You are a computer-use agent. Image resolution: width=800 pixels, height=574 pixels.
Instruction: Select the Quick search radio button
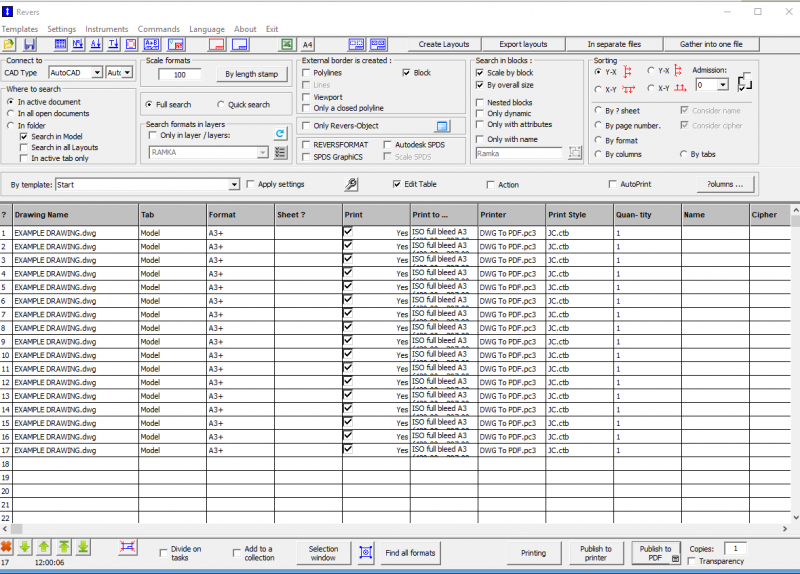[221, 105]
